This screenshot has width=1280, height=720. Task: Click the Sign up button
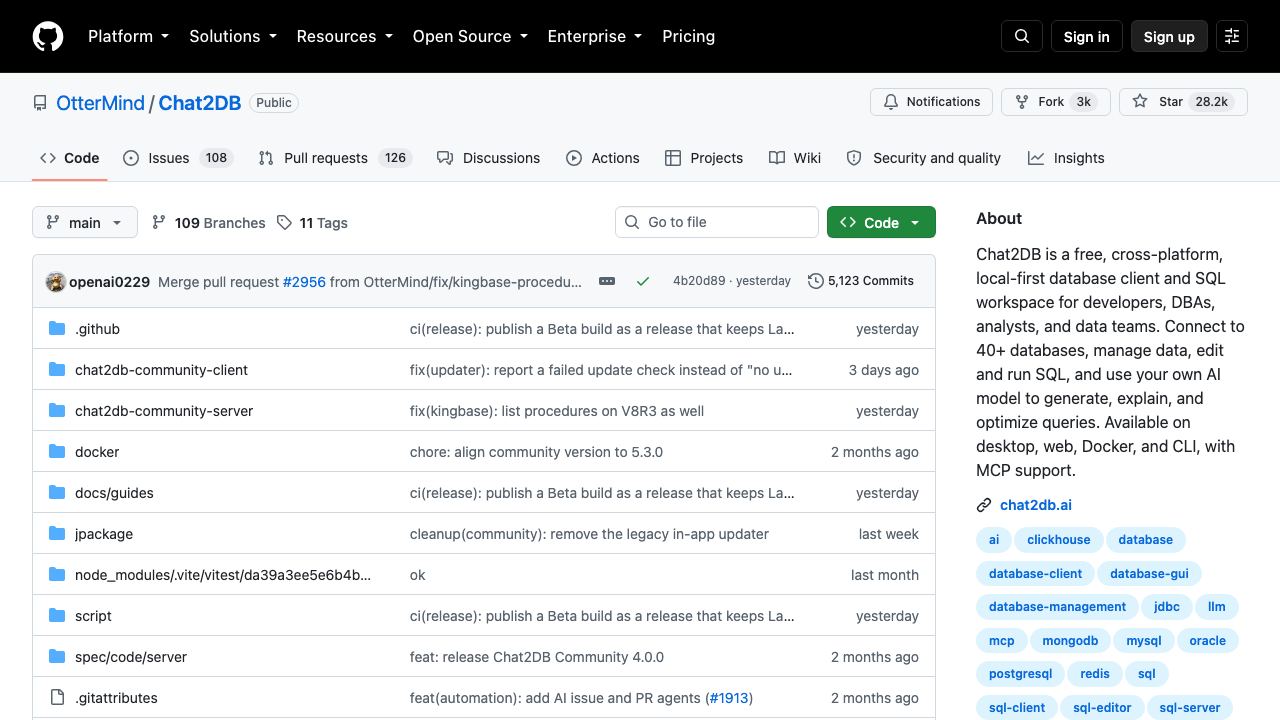point(1169,36)
